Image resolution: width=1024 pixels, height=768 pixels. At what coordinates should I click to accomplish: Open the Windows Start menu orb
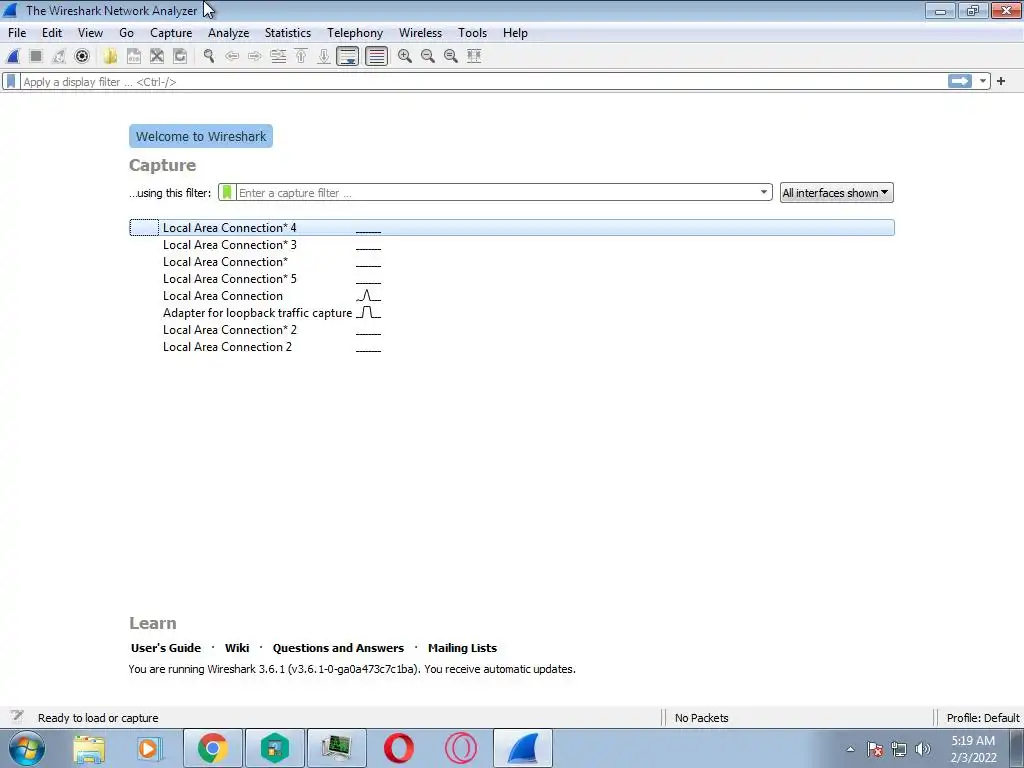click(27, 748)
